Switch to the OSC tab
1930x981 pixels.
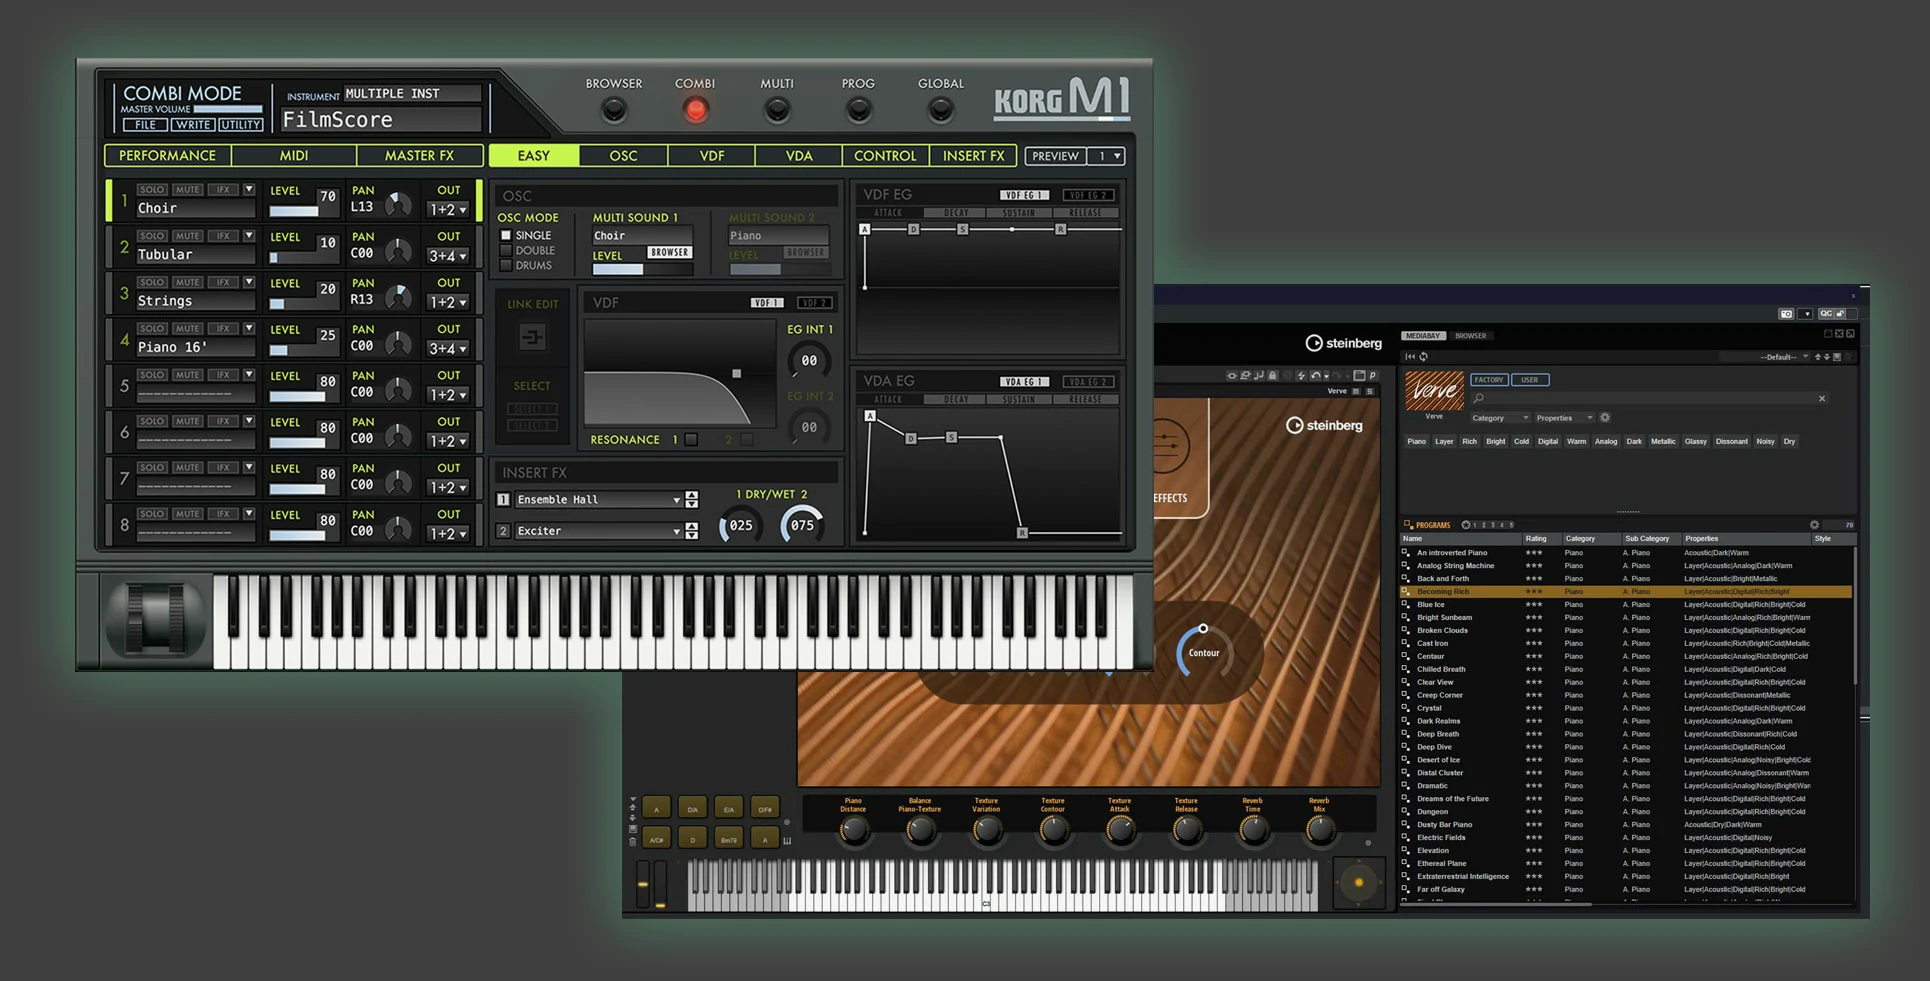click(623, 156)
